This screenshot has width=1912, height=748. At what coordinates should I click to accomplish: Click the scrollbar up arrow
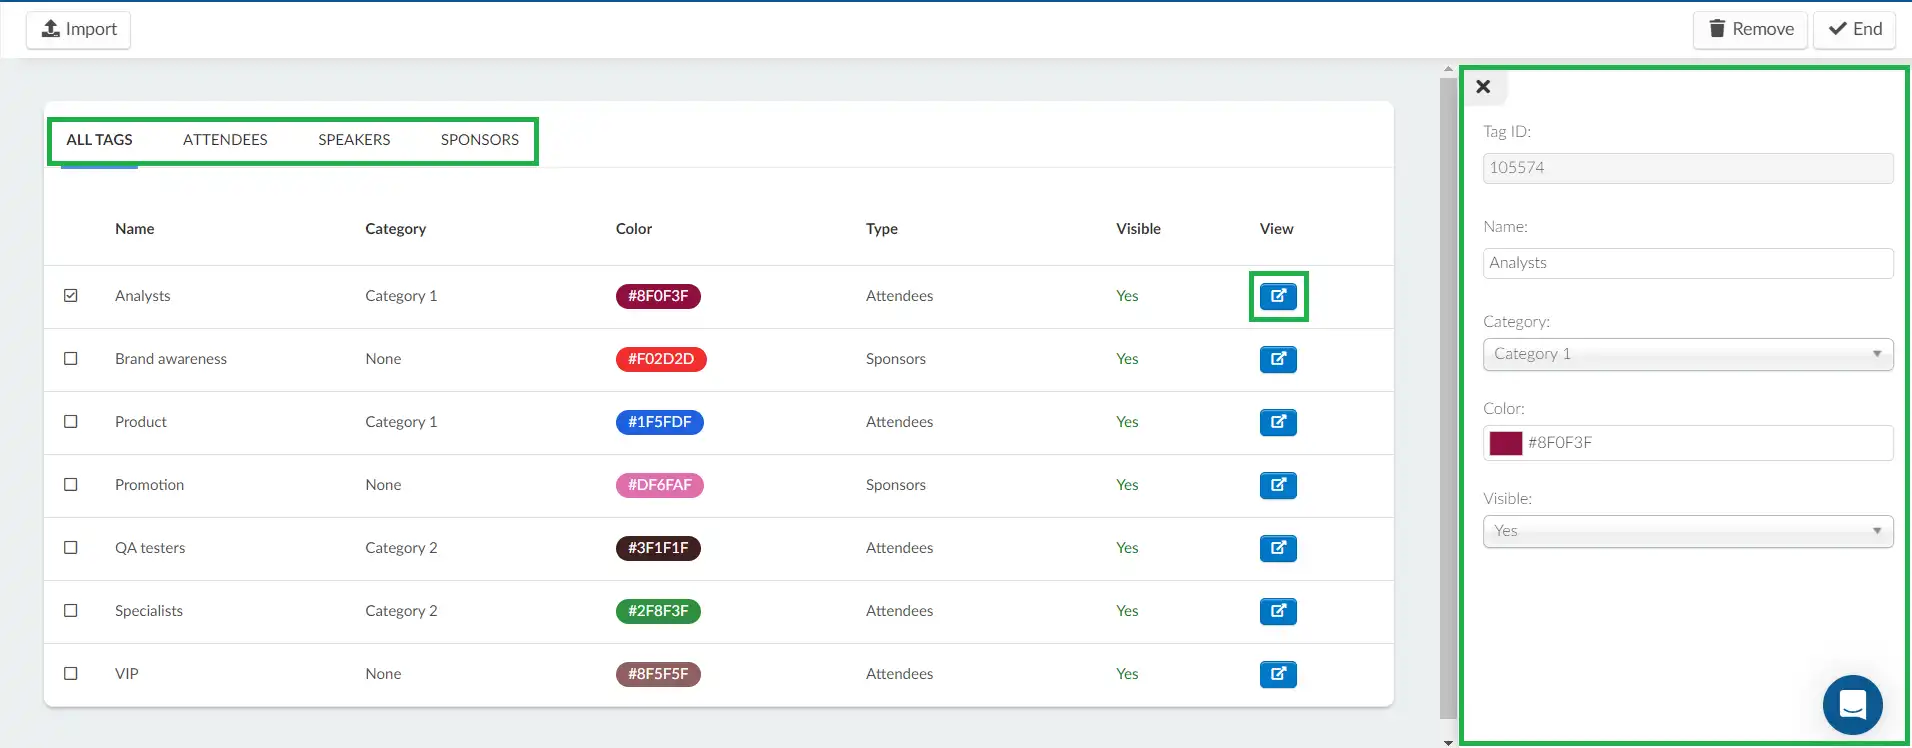click(1448, 70)
